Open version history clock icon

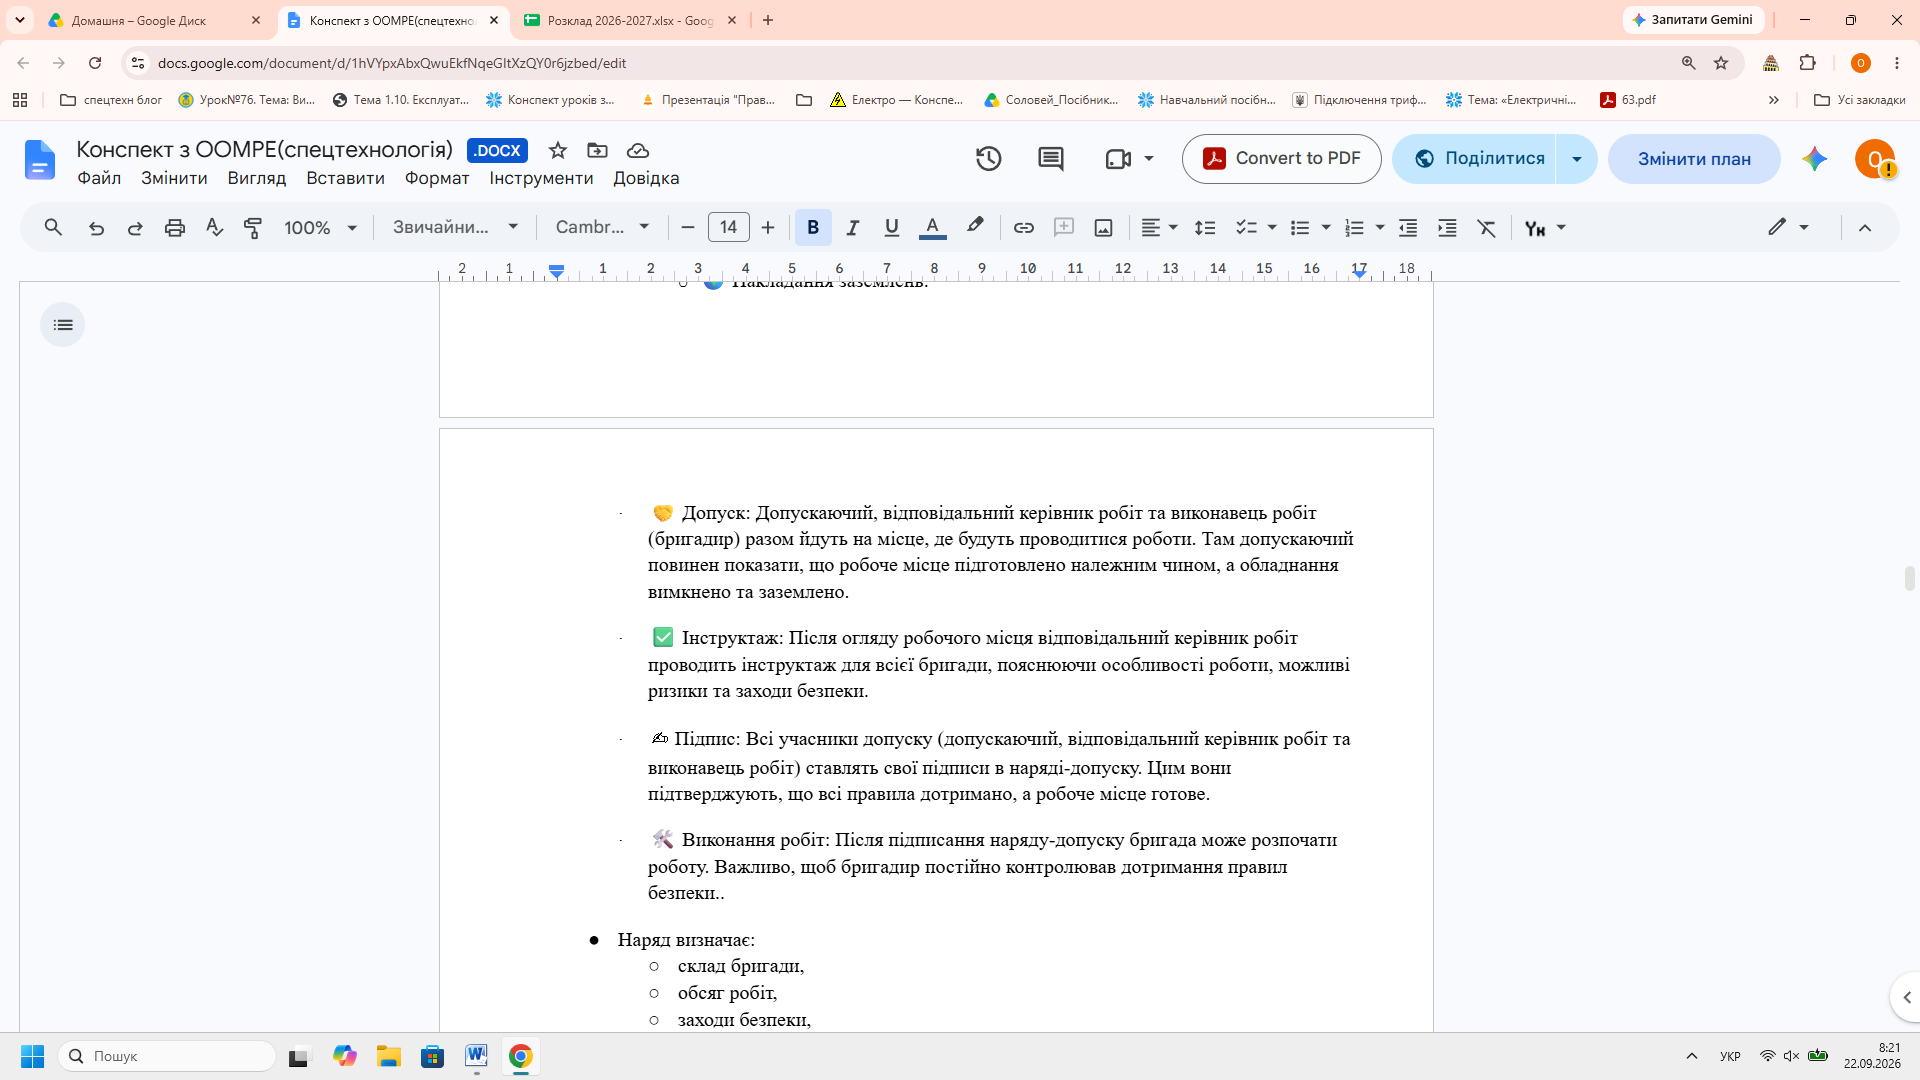click(988, 159)
